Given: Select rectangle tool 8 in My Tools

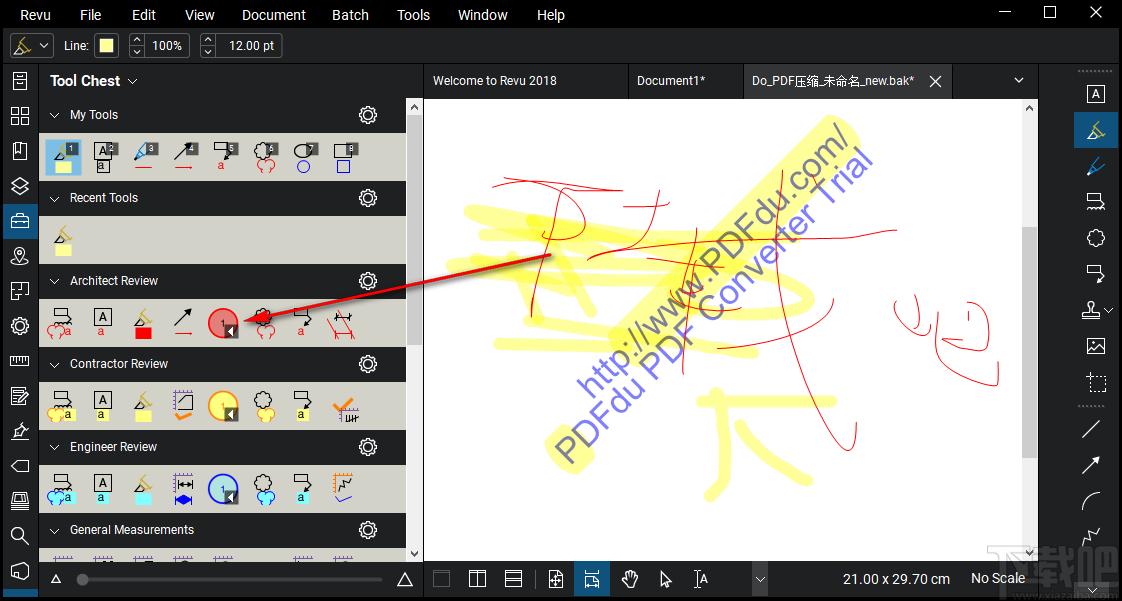Looking at the screenshot, I should click(345, 157).
